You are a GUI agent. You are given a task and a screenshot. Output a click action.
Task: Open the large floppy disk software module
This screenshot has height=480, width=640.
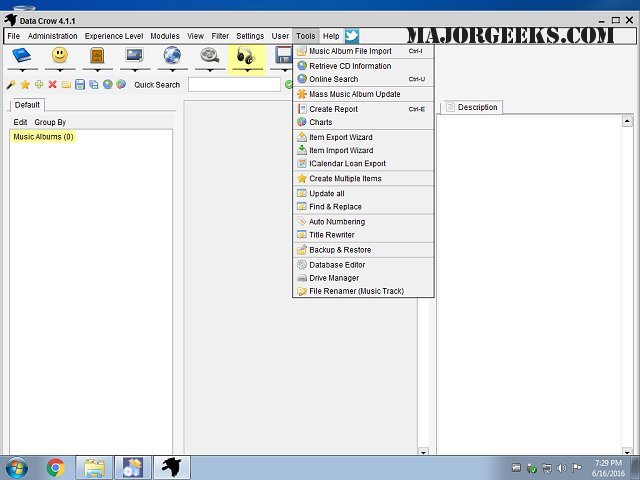point(284,56)
